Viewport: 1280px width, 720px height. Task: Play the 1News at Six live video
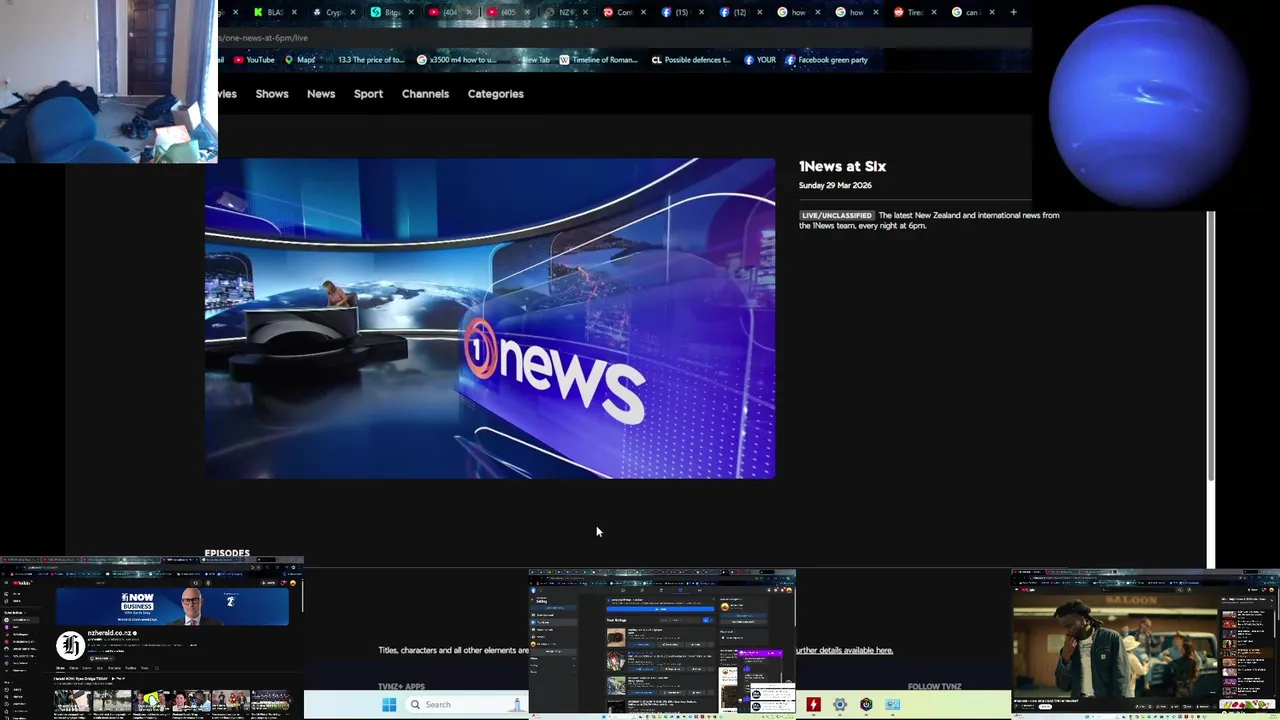490,318
